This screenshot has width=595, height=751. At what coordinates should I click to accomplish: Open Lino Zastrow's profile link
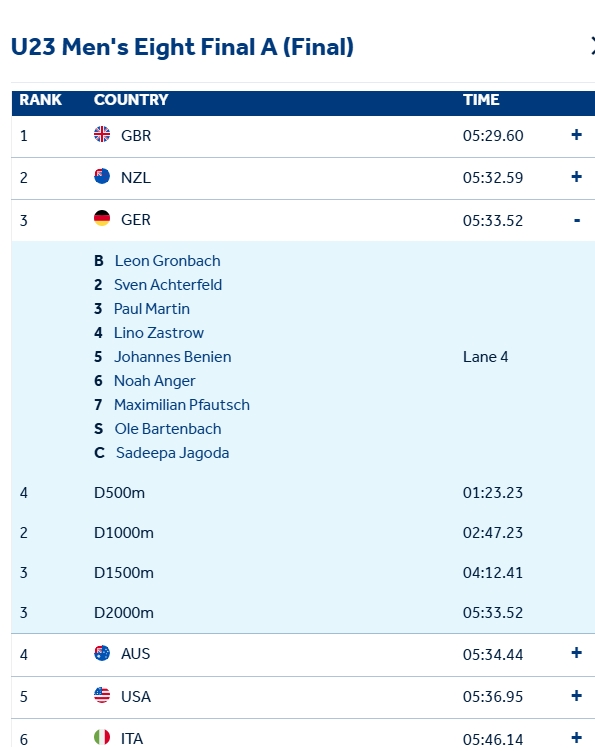click(159, 333)
